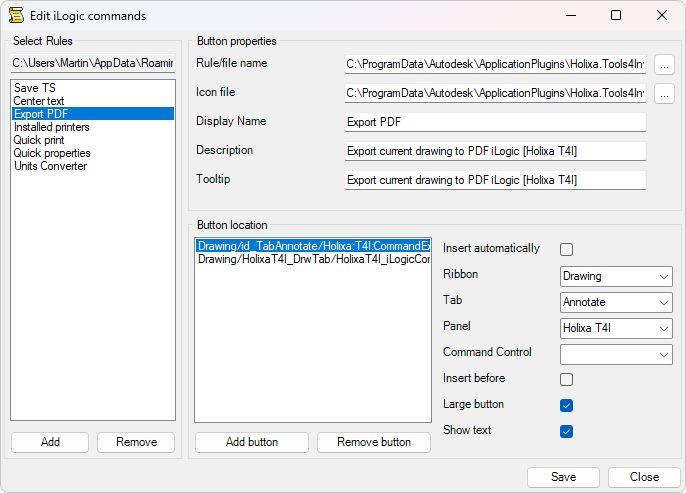This screenshot has height=493, width=686.
Task: Open the Panel dropdown showing Holixa T4I
Action: [x=616, y=328]
